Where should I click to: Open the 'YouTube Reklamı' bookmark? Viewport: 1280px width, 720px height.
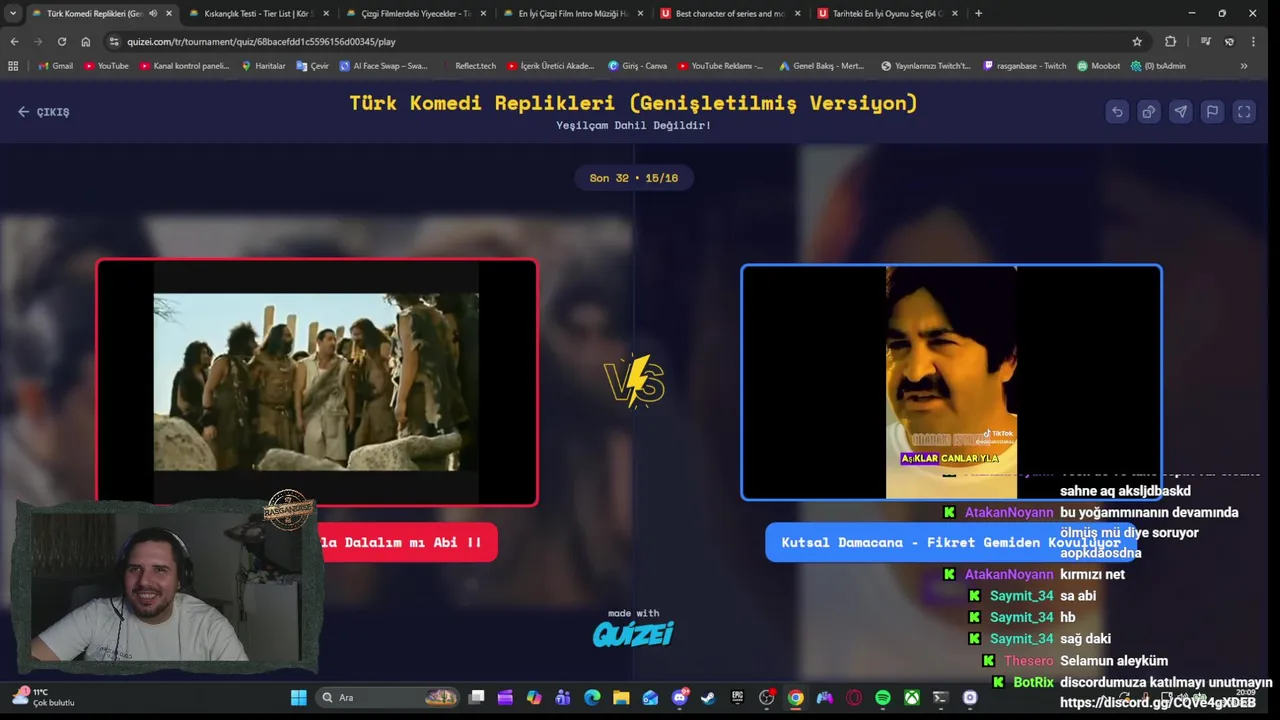click(x=720, y=66)
